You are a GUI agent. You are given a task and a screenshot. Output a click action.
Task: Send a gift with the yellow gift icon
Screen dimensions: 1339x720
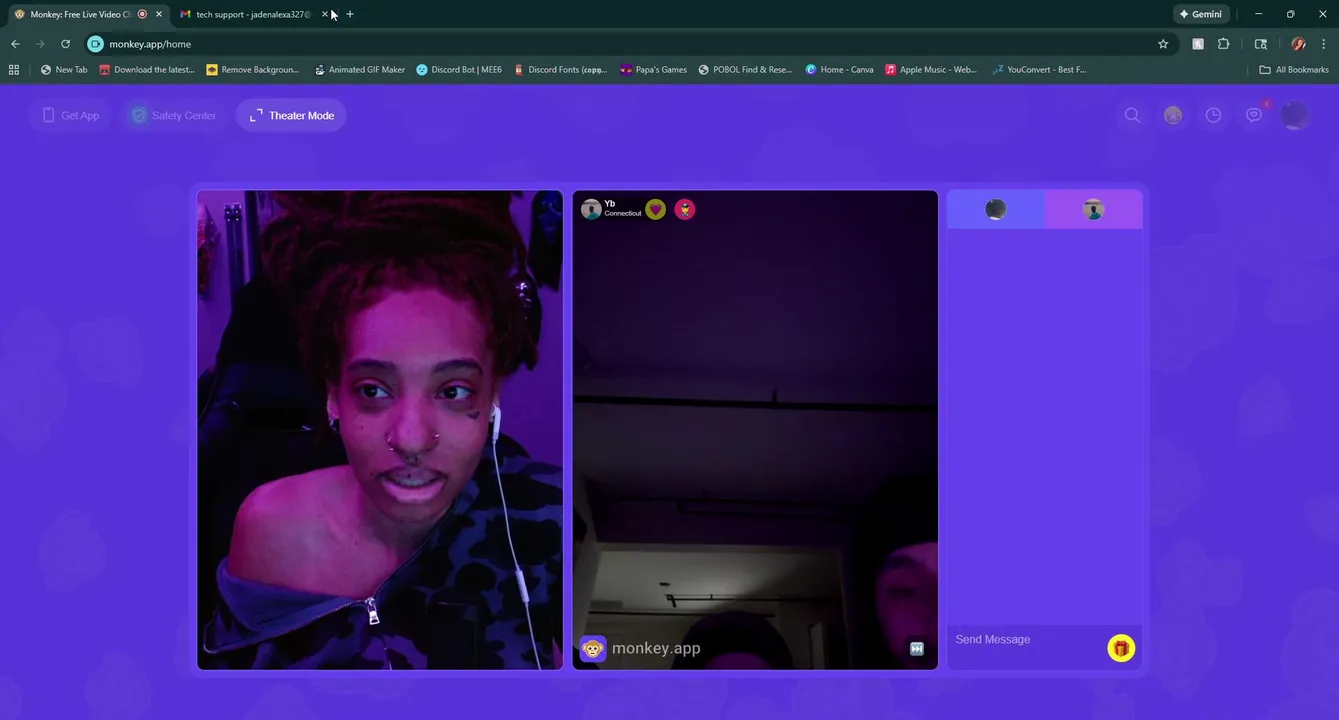click(x=1121, y=648)
